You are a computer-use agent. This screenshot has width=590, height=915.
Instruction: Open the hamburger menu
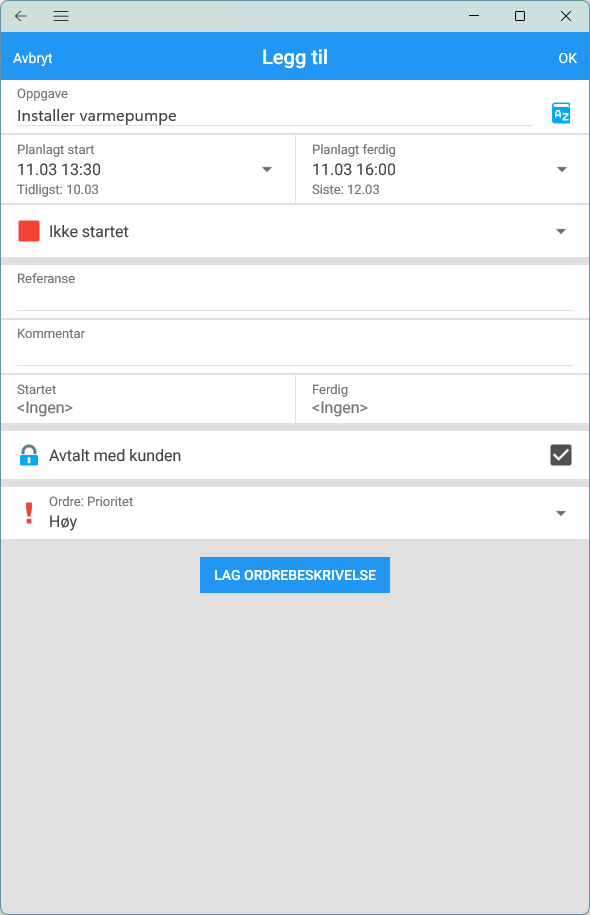tap(61, 16)
